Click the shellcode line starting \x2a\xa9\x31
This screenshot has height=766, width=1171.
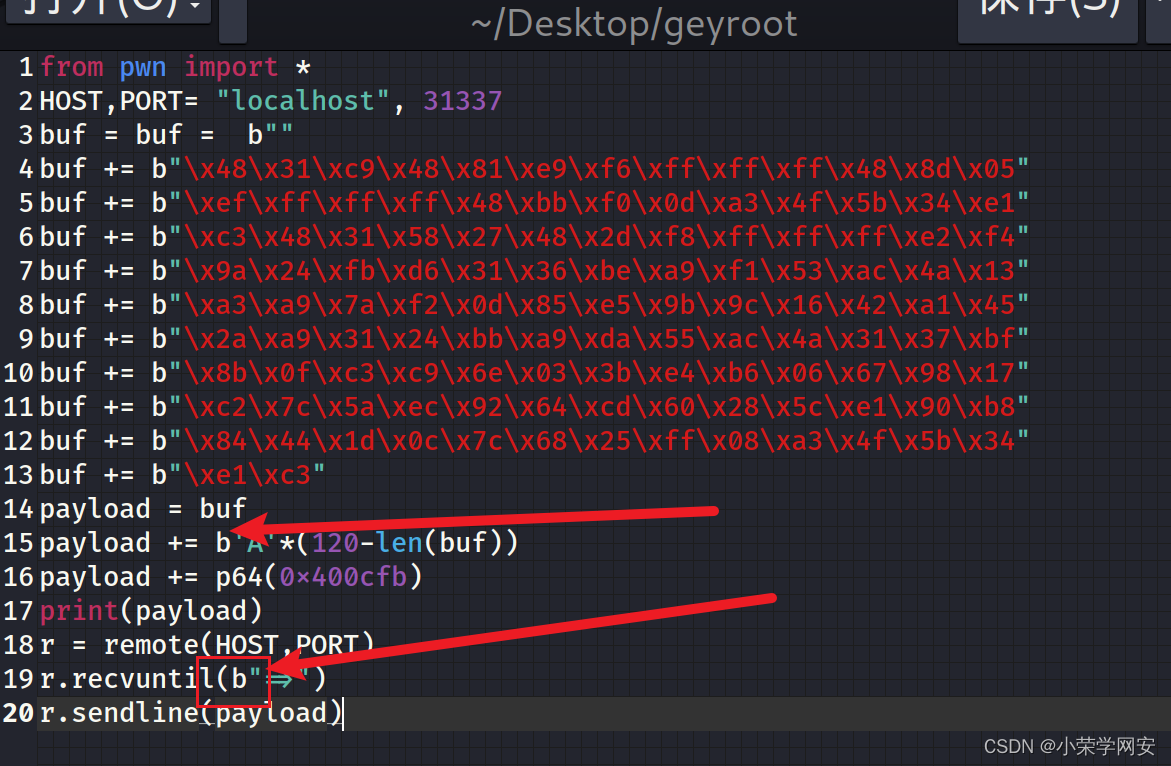click(535, 339)
